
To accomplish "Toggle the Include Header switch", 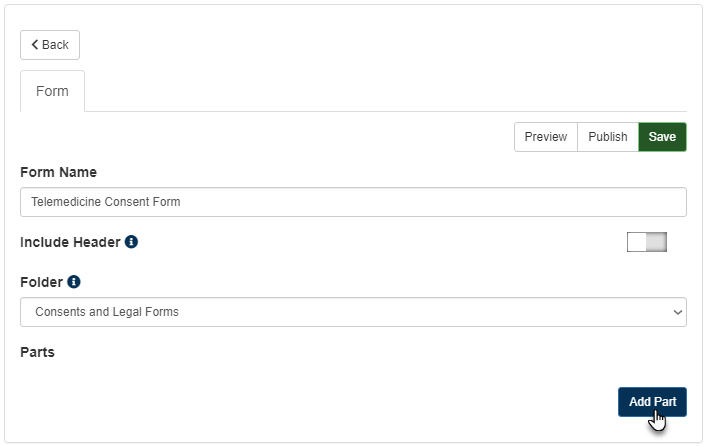I will 646,242.
